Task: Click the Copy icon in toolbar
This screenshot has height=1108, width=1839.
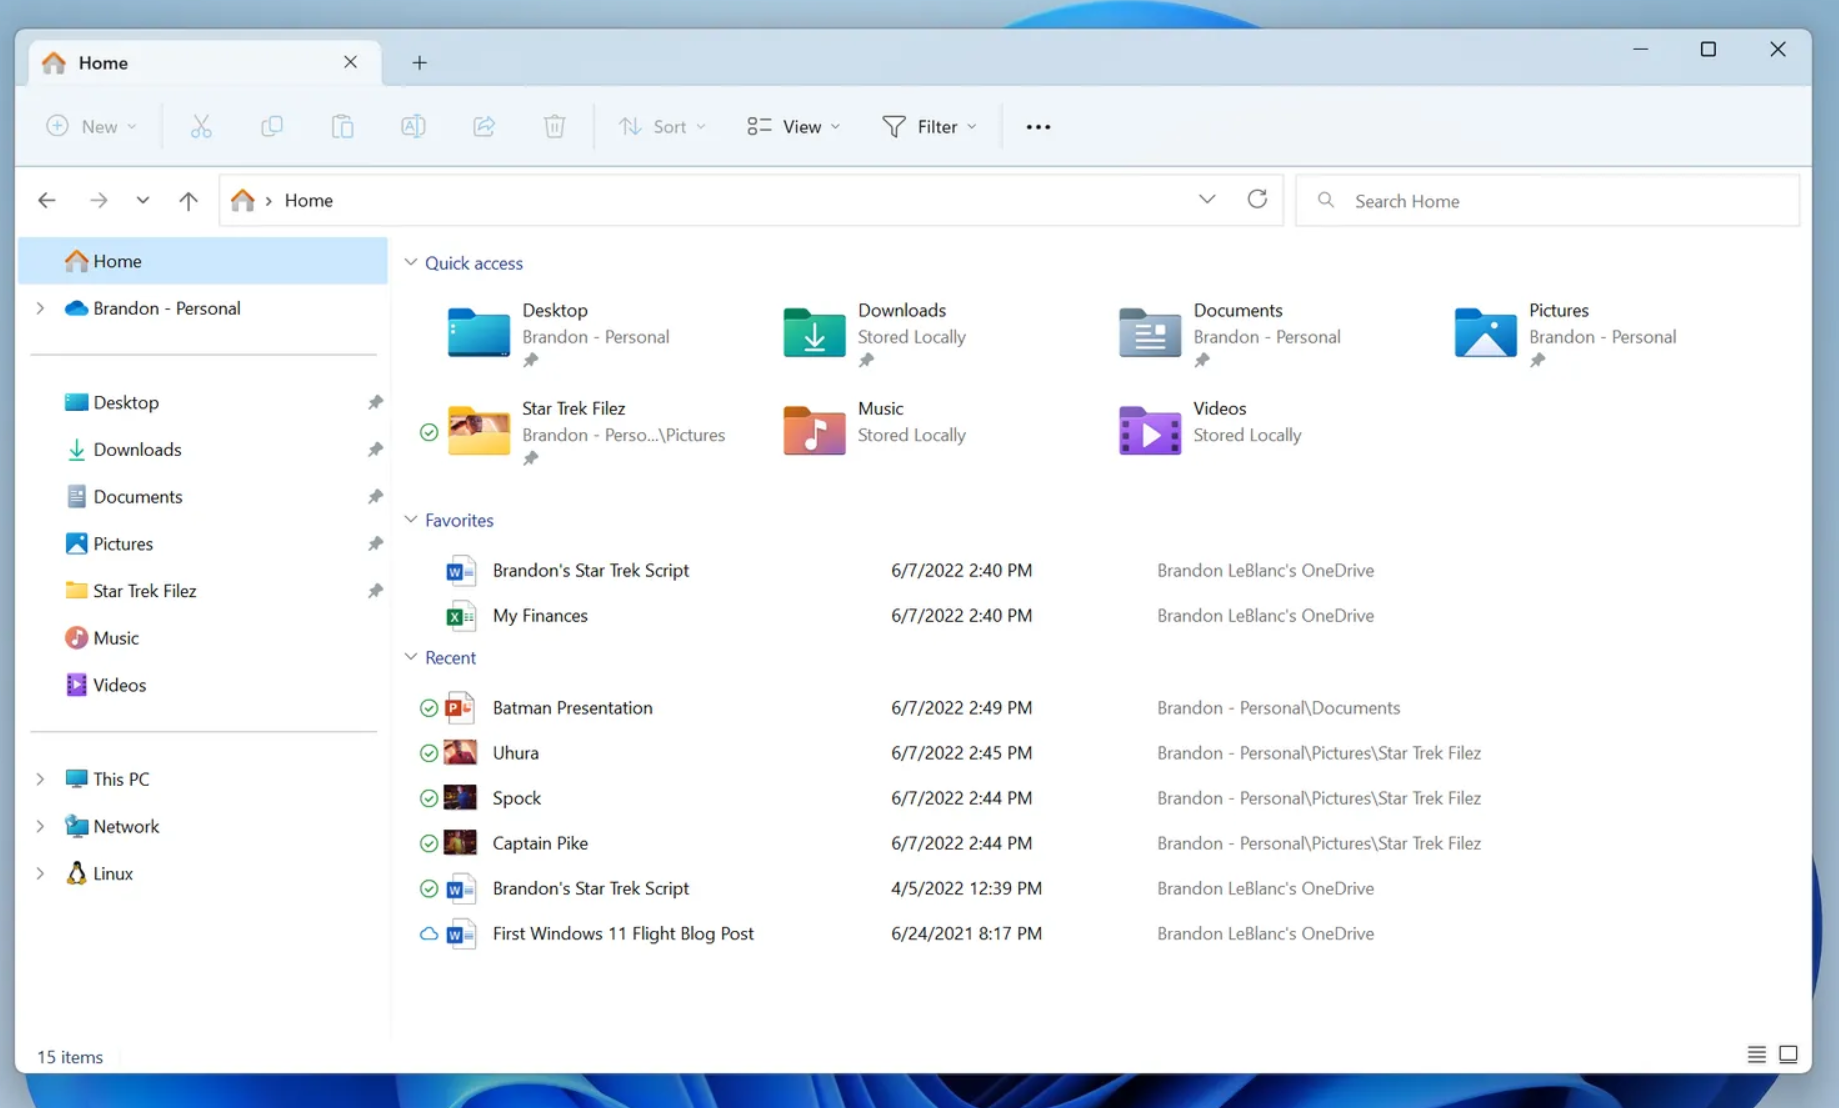Action: 271,126
